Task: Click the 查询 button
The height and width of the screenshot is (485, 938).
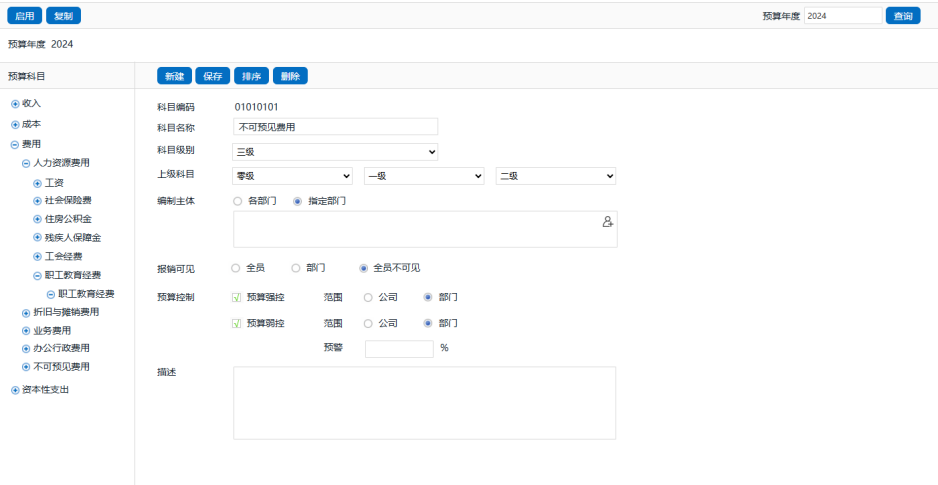Action: [902, 16]
